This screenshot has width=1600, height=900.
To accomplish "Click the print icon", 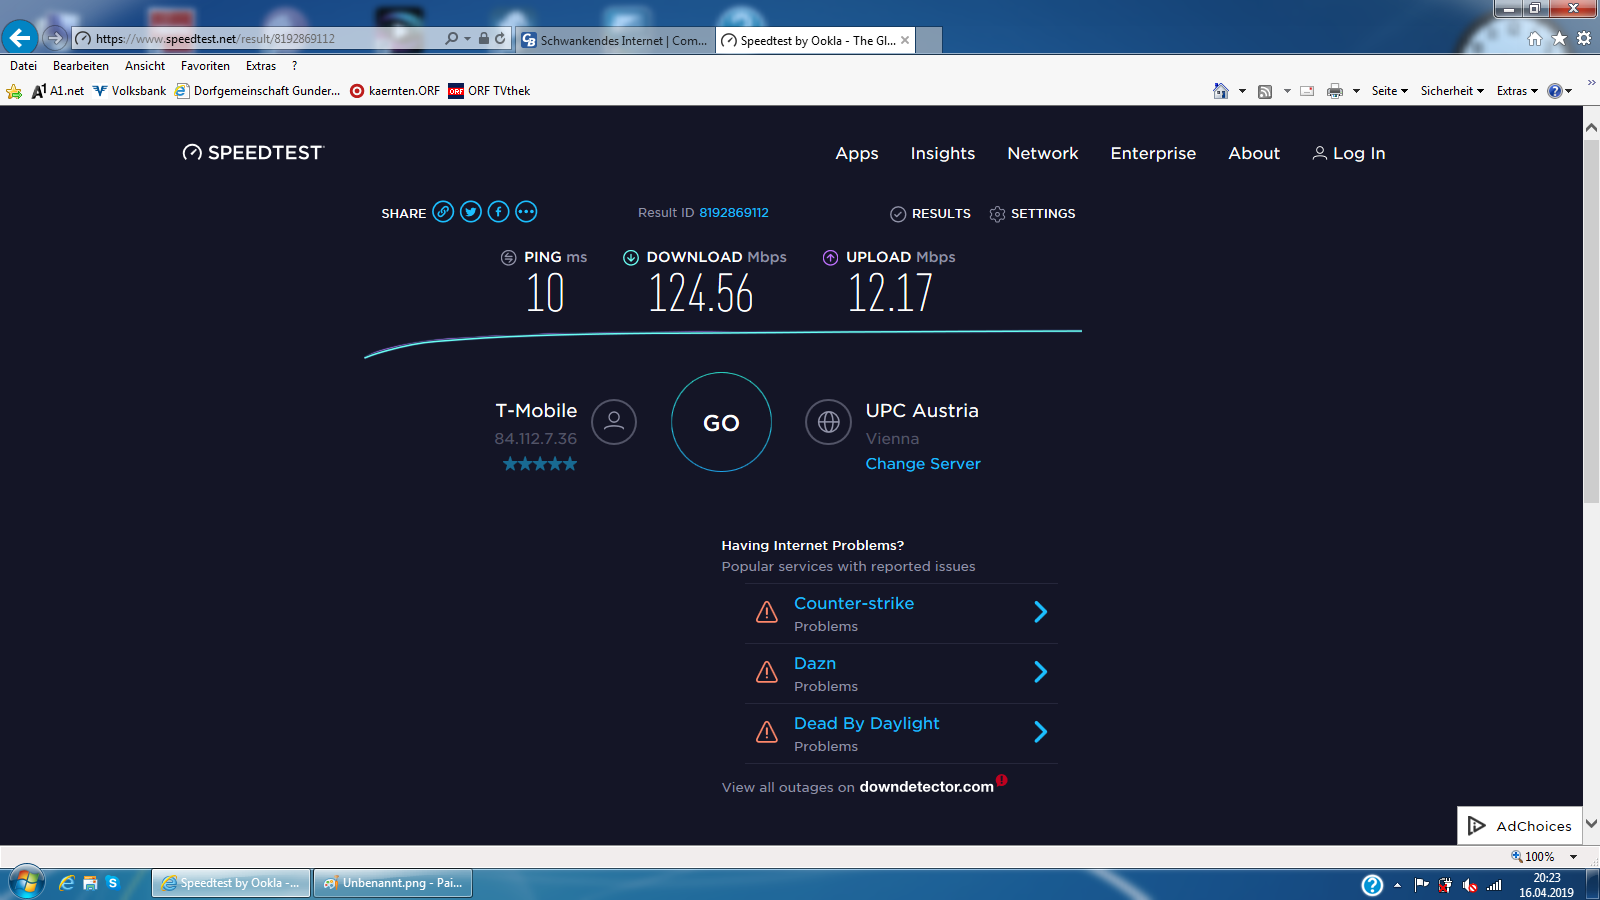I will pos(1334,91).
